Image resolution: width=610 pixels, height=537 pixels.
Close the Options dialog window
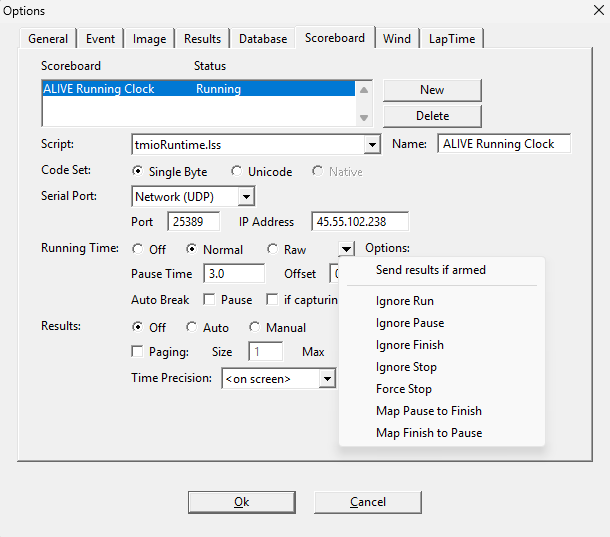point(599,10)
